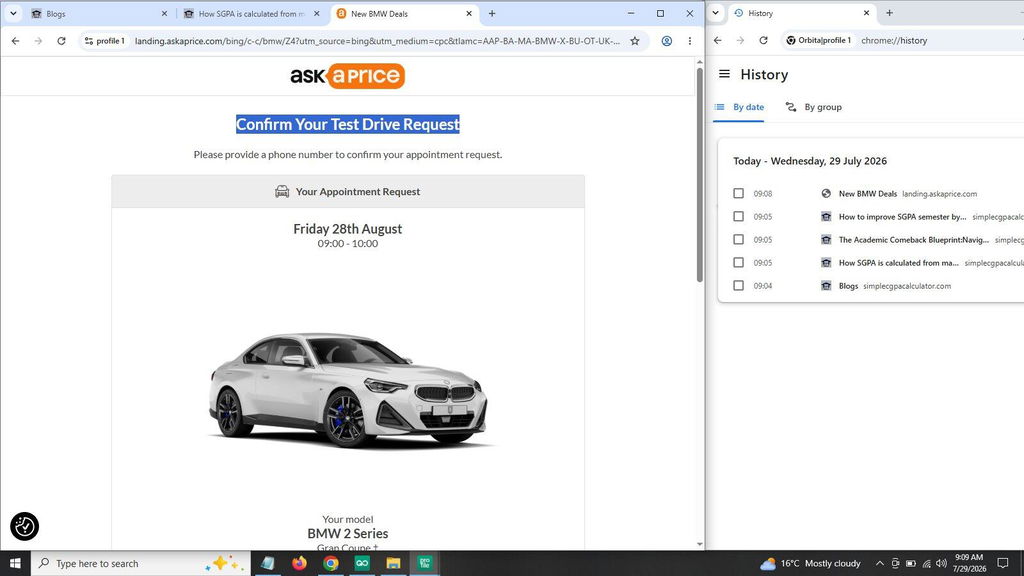The width and height of the screenshot is (1024, 576).
Task: Click the landing.askaprice.com address bar
Action: tap(377, 40)
